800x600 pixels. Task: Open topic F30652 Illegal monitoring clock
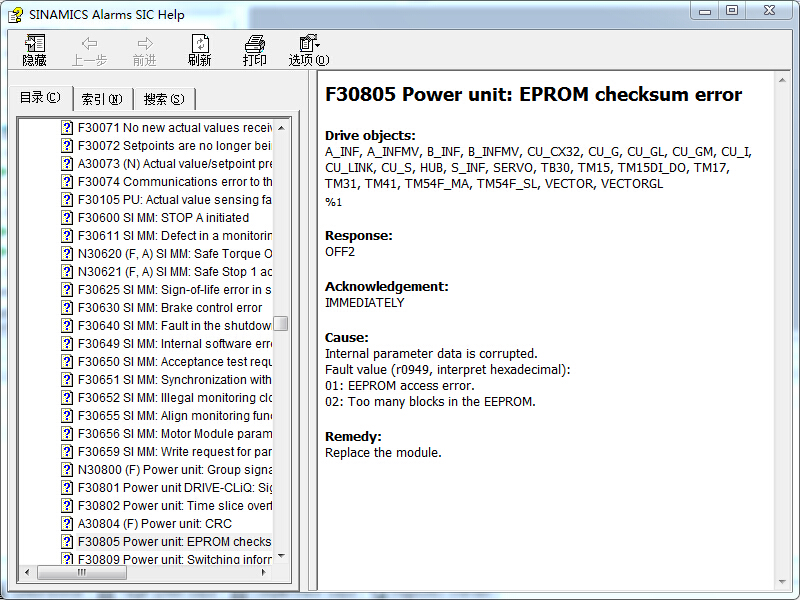174,397
